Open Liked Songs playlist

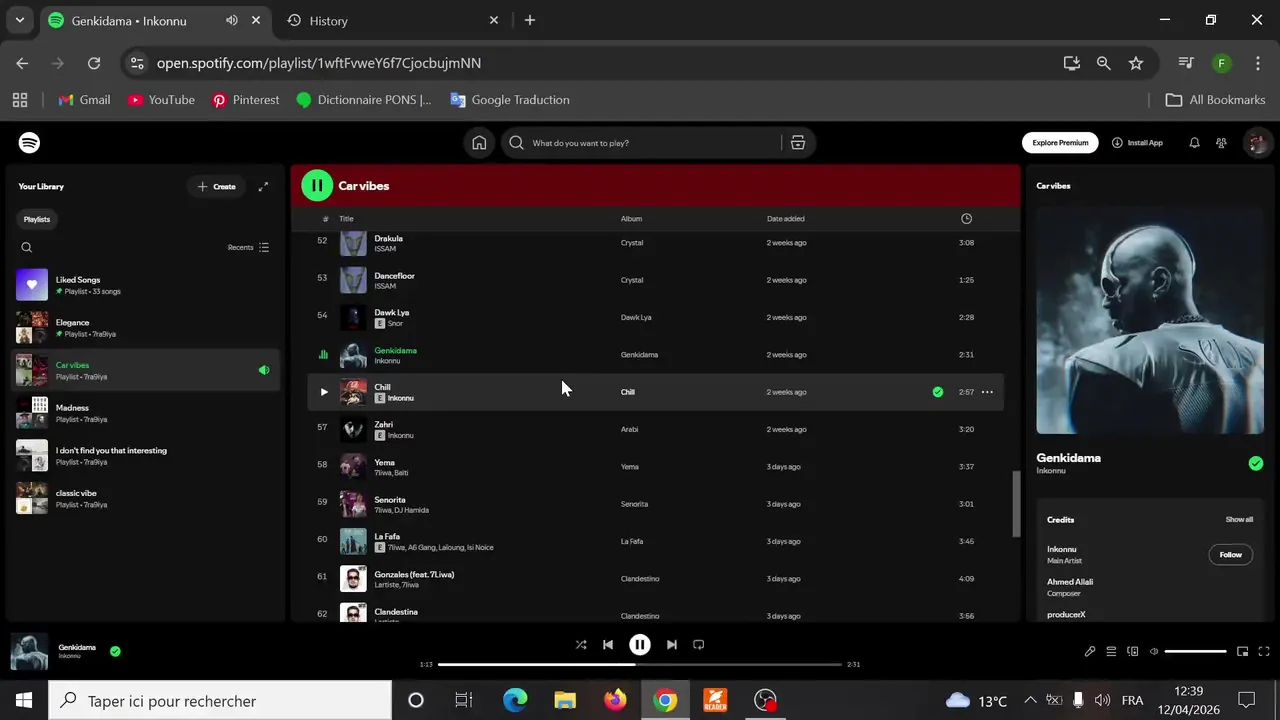tap(145, 285)
